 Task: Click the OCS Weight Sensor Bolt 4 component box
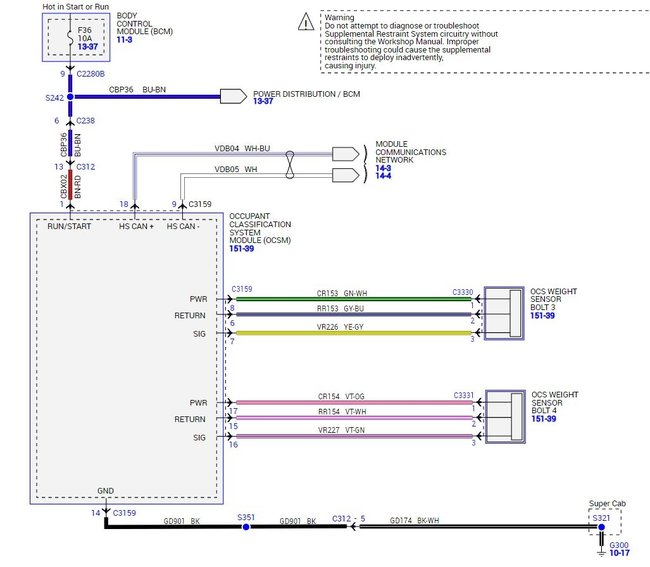coord(505,417)
